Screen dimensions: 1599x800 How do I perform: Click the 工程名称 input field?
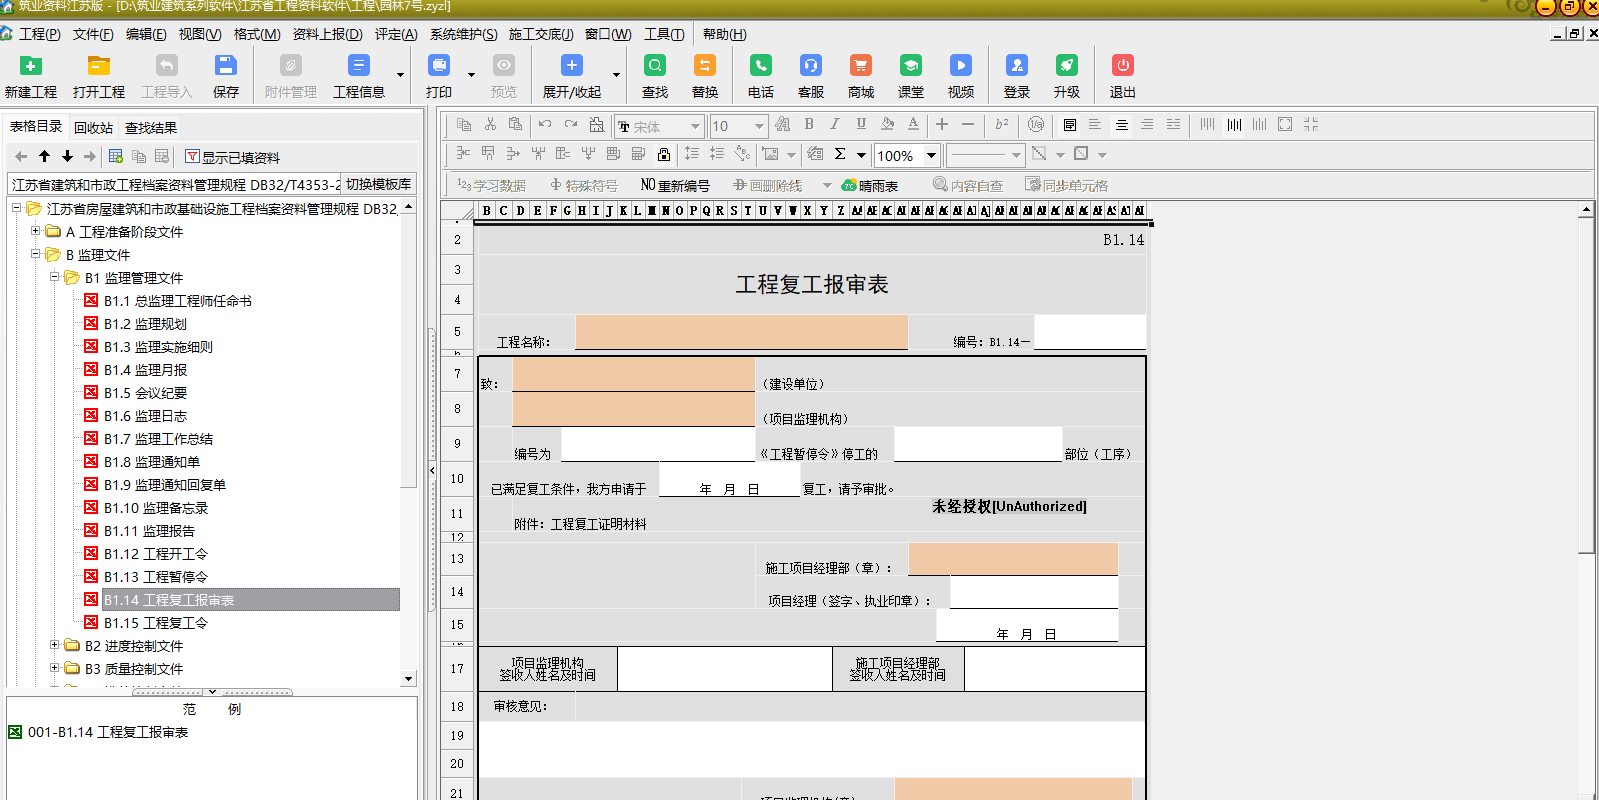pos(741,332)
